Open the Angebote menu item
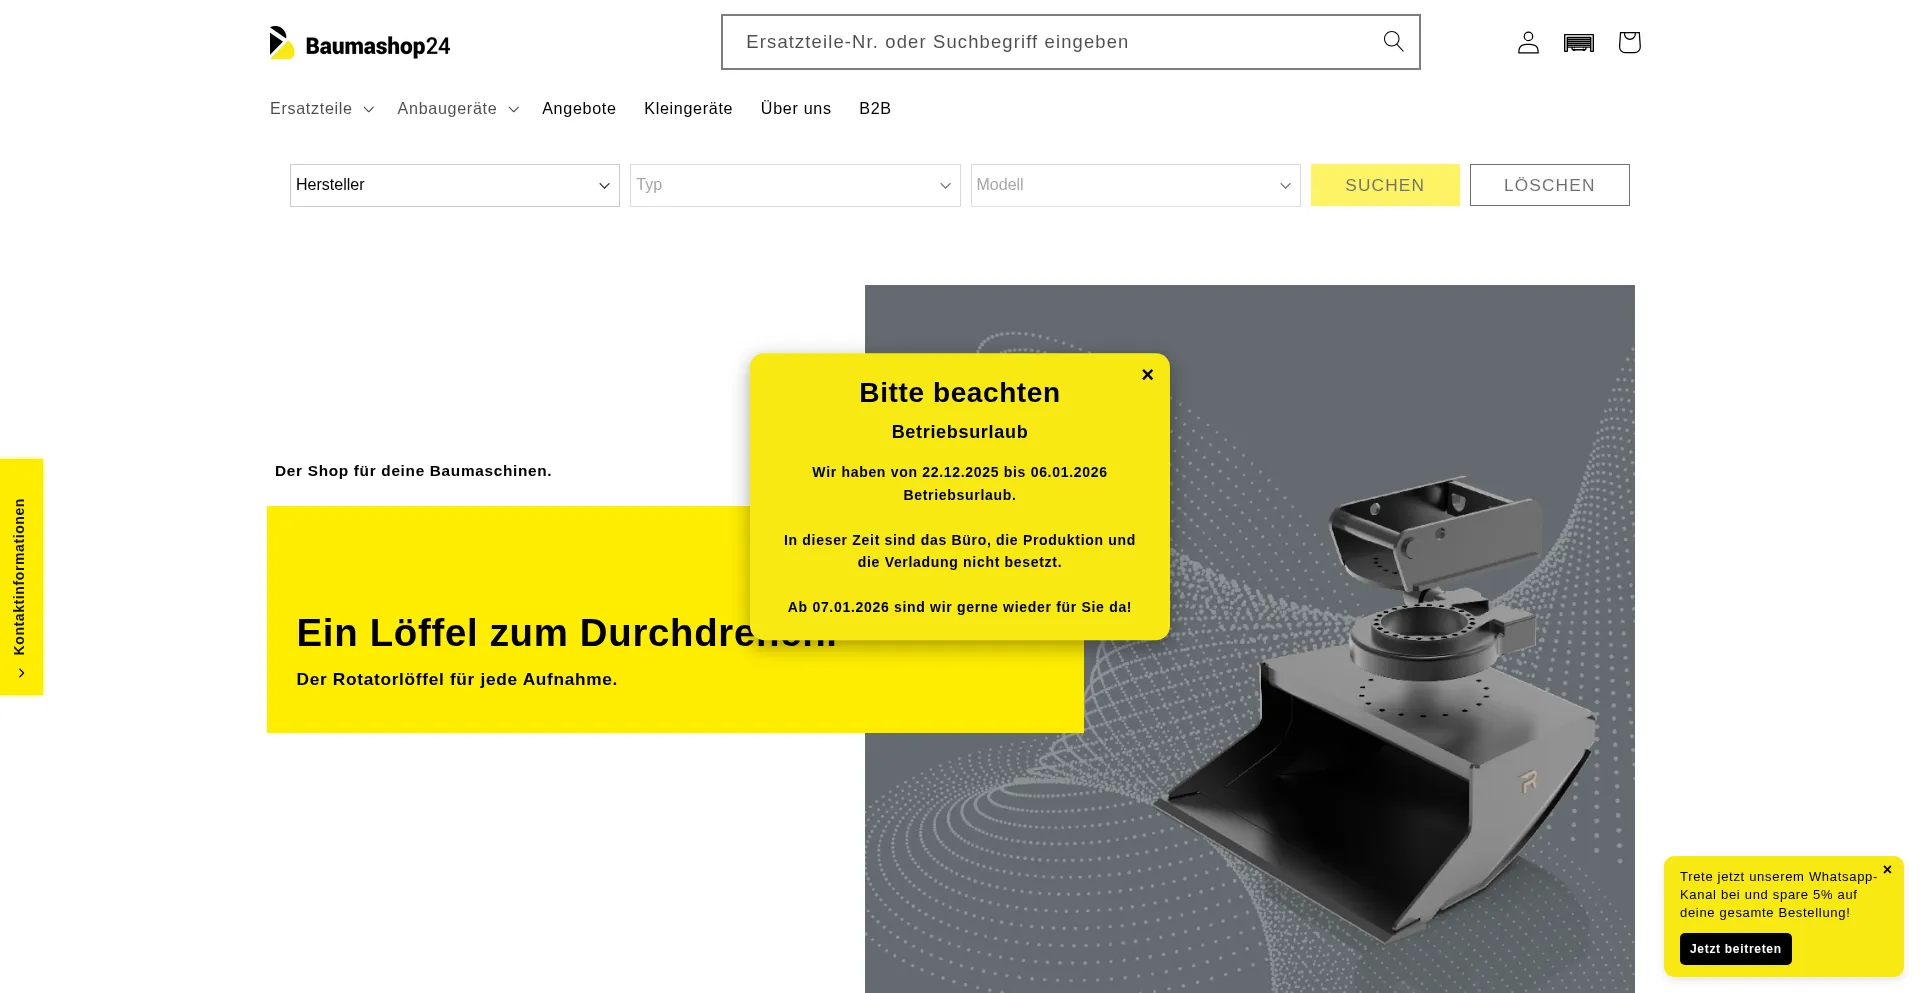The width and height of the screenshot is (1920, 993). coord(578,108)
